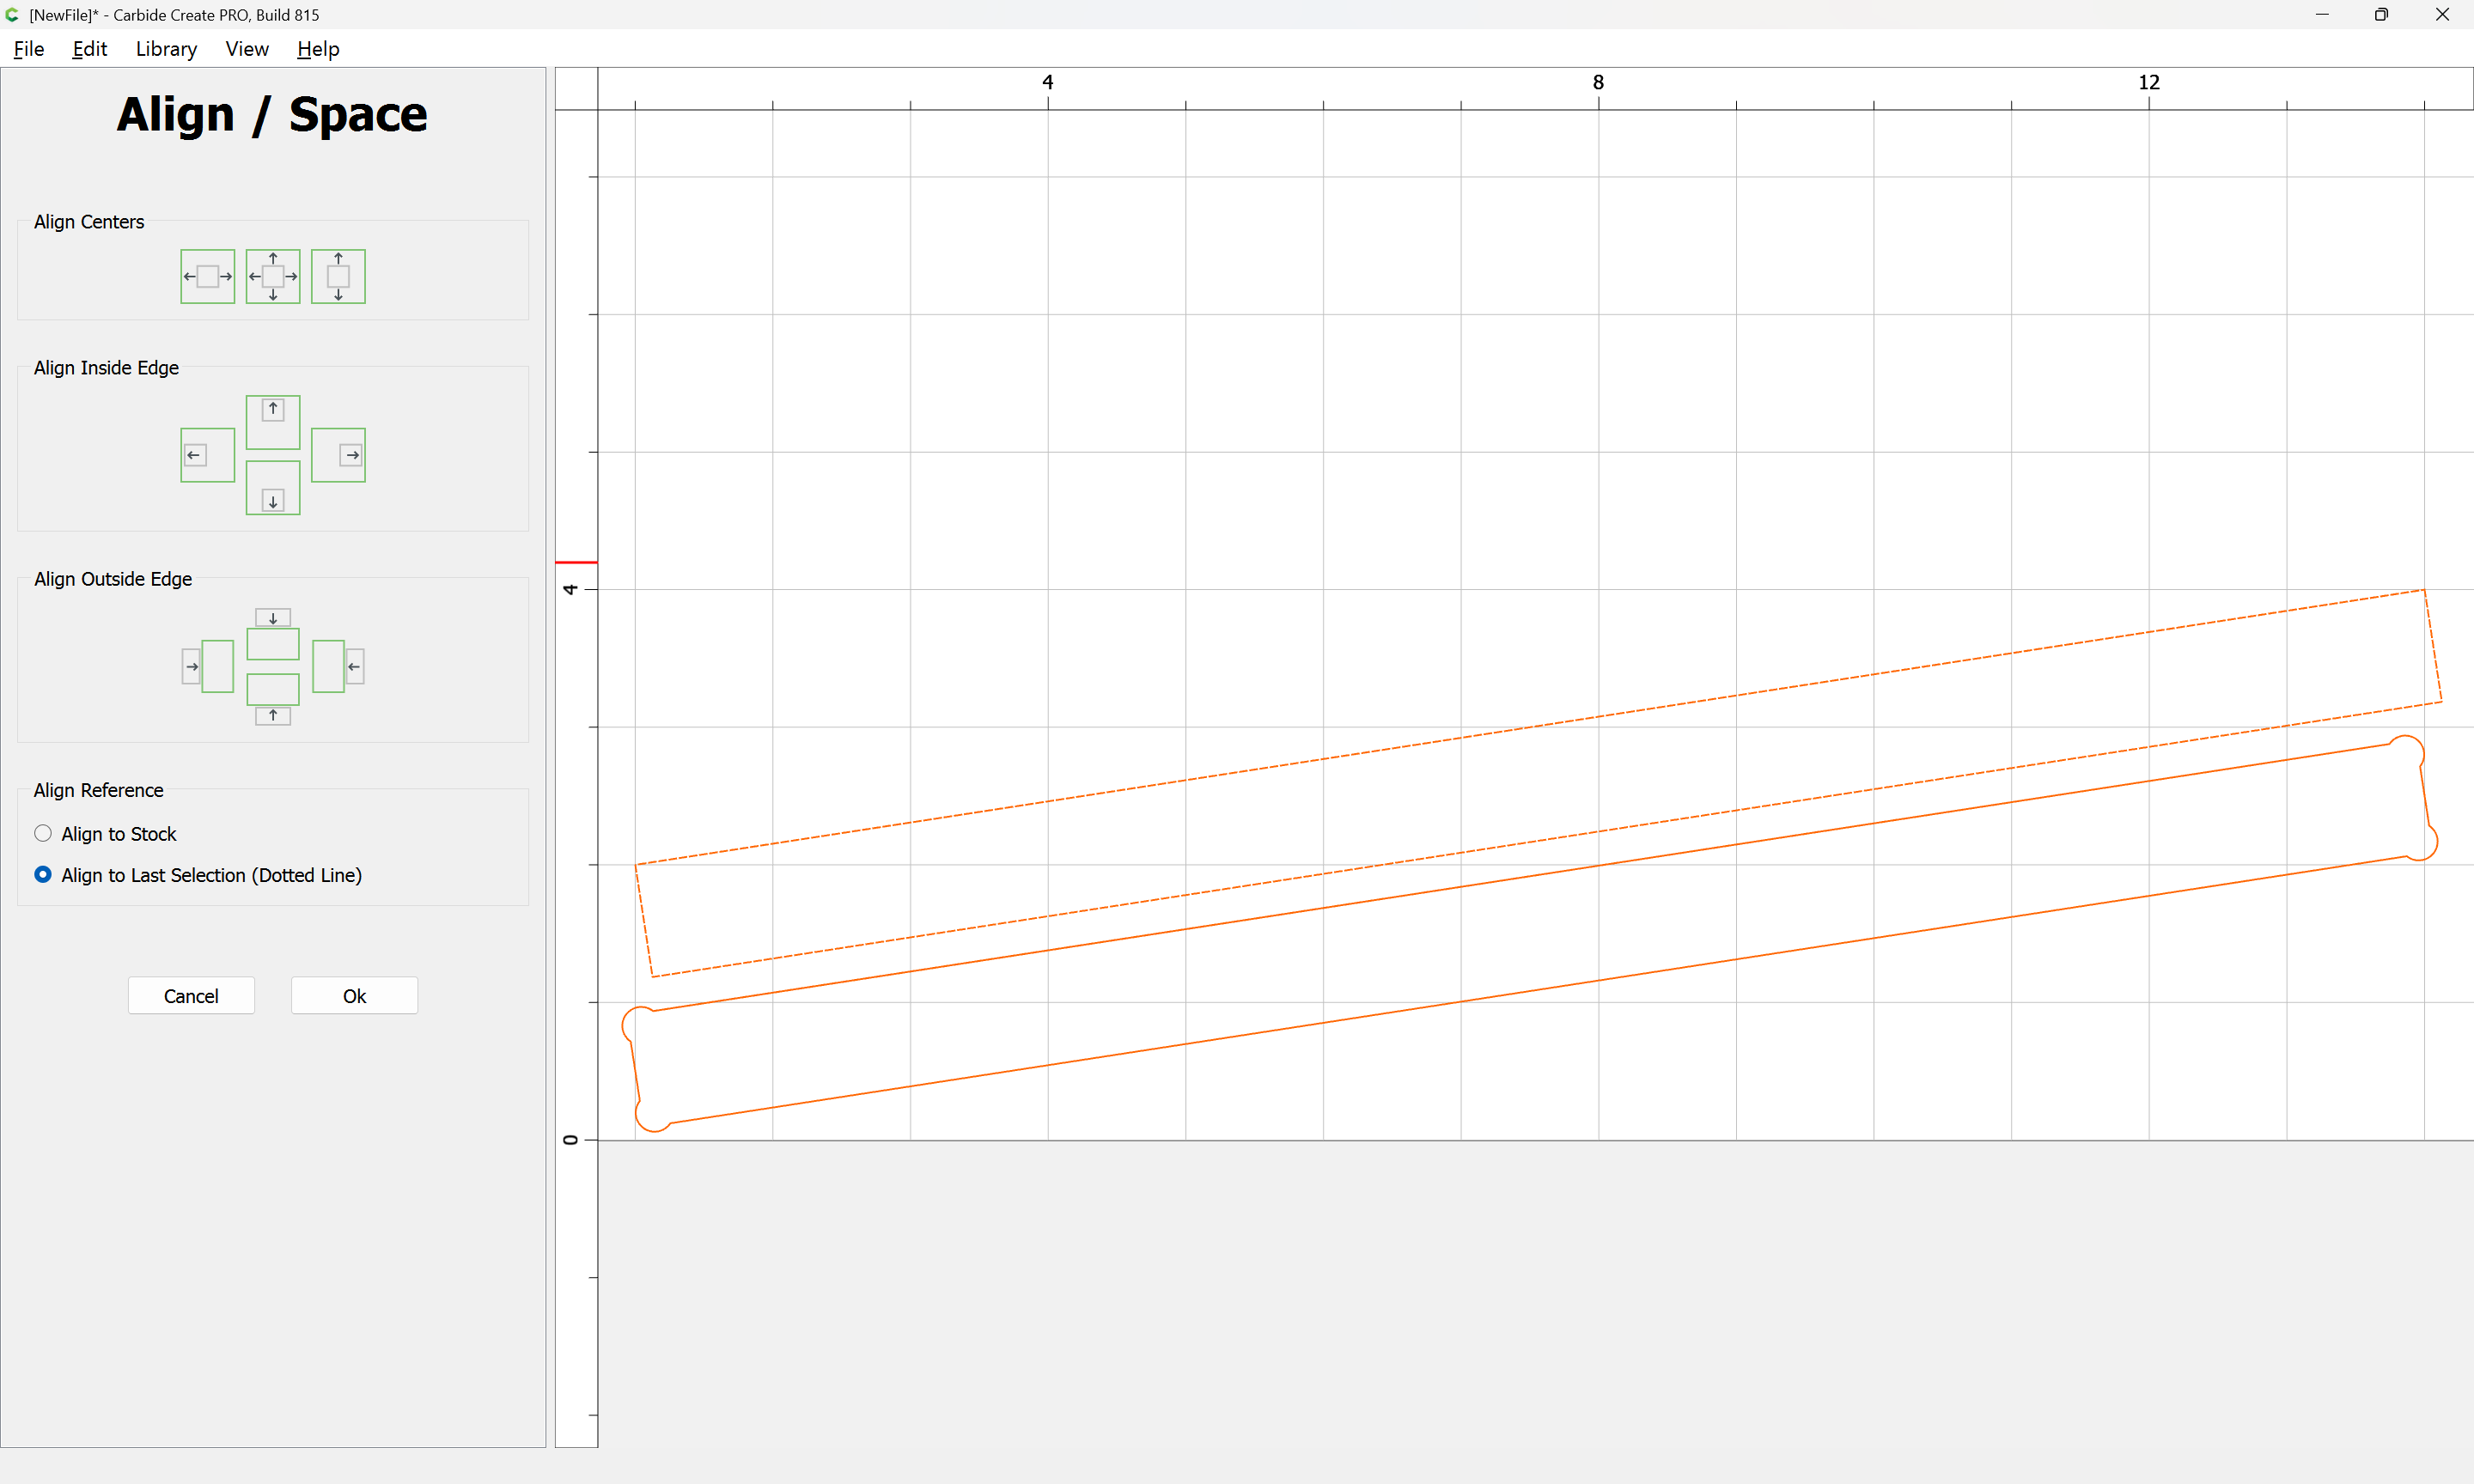
Task: Select align centers vertically icon
Action: [x=338, y=276]
